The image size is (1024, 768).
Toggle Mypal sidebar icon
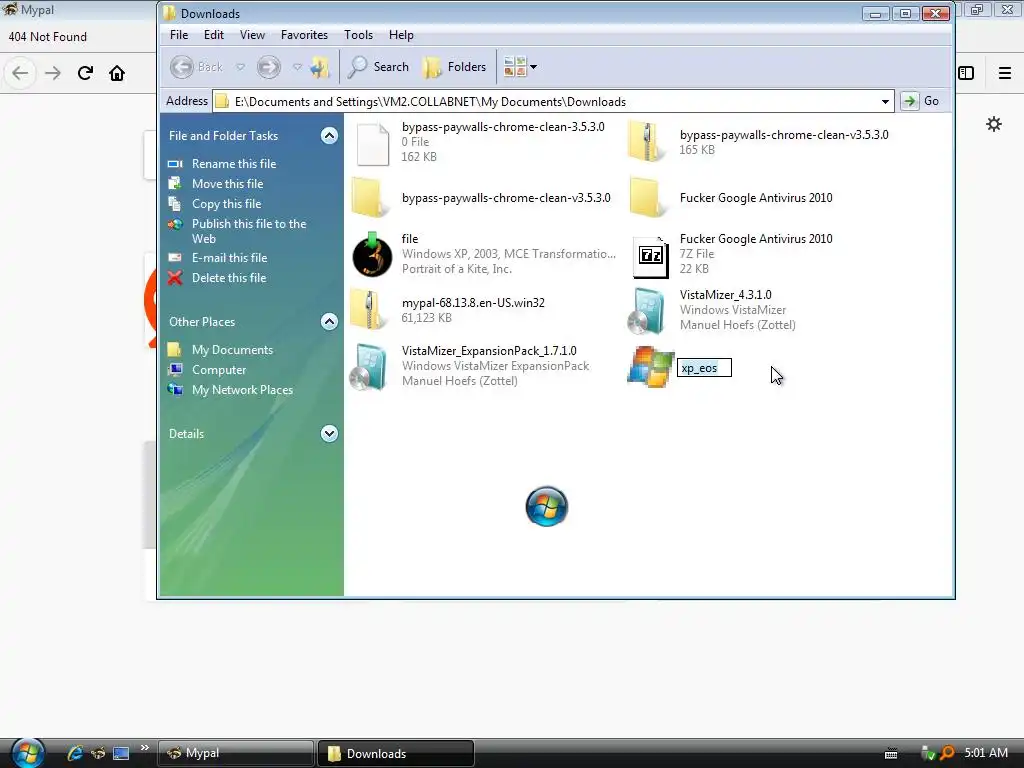click(x=966, y=73)
